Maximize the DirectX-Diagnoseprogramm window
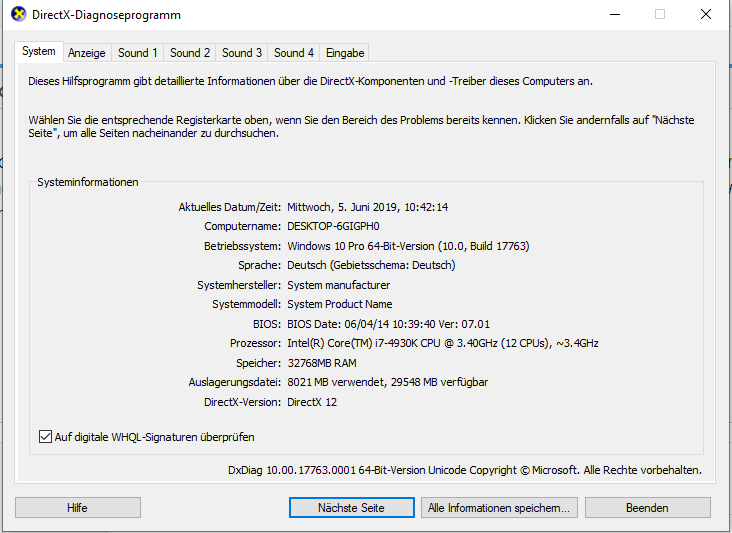Screen dimensions: 732x533 [660, 15]
